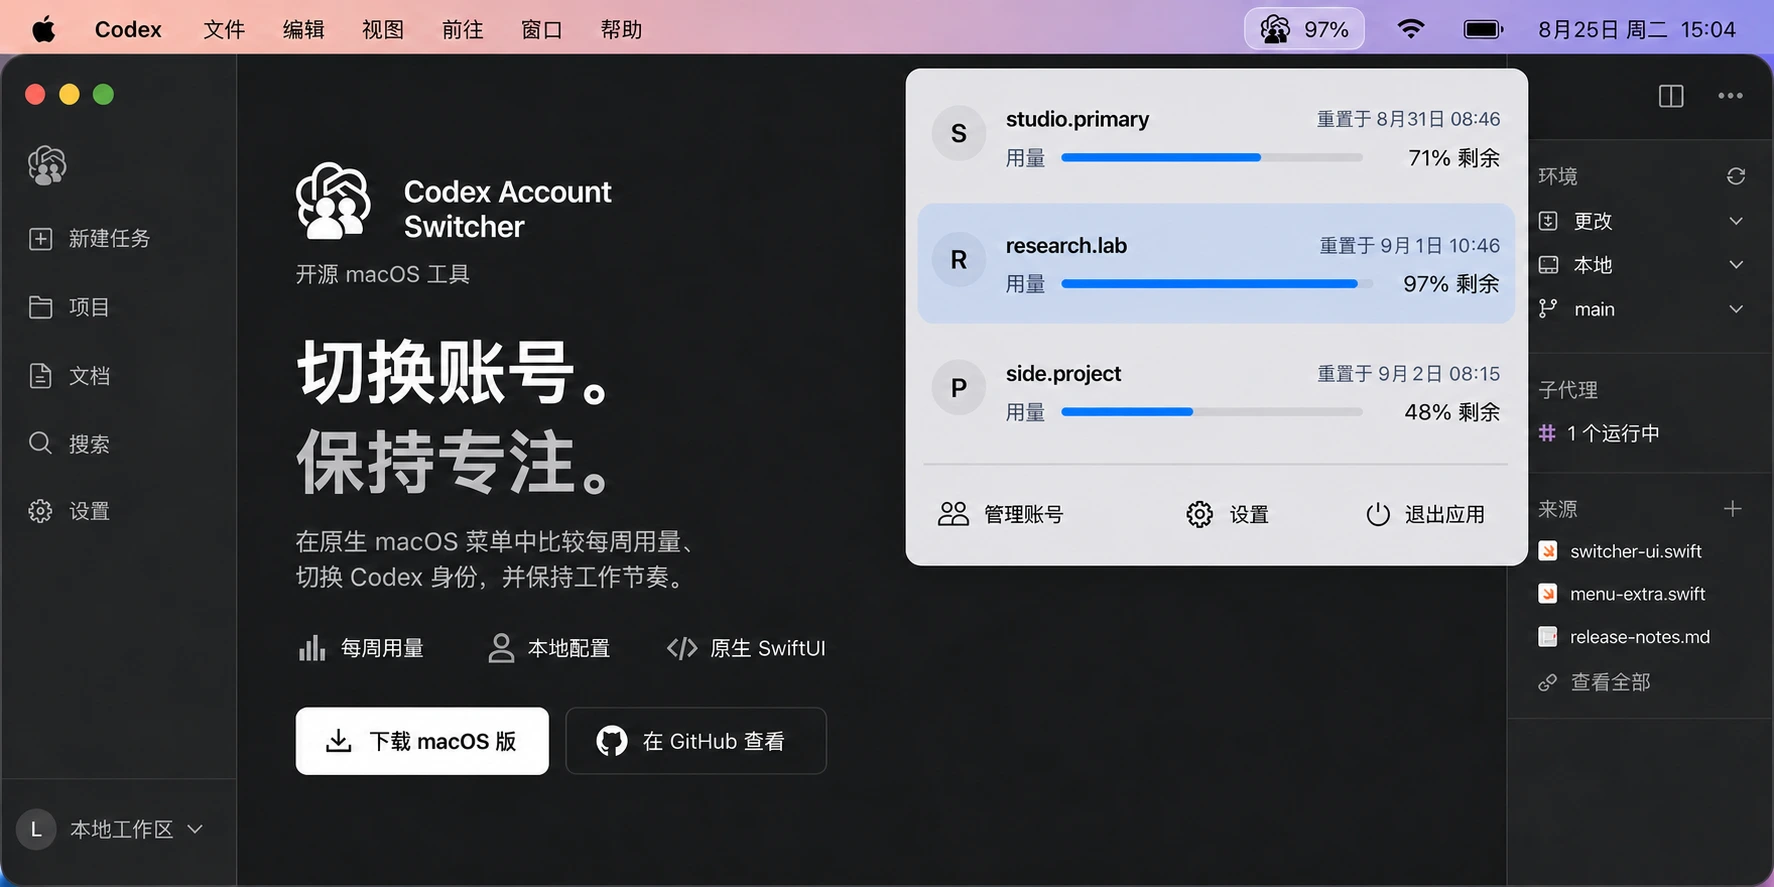This screenshot has width=1774, height=887.
Task: Click the Wi-Fi icon in the menu bar
Action: click(x=1410, y=29)
